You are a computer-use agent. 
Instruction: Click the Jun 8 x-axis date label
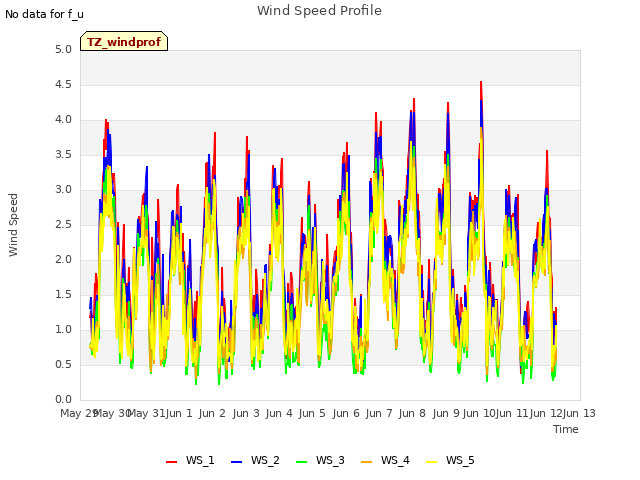coord(412,413)
